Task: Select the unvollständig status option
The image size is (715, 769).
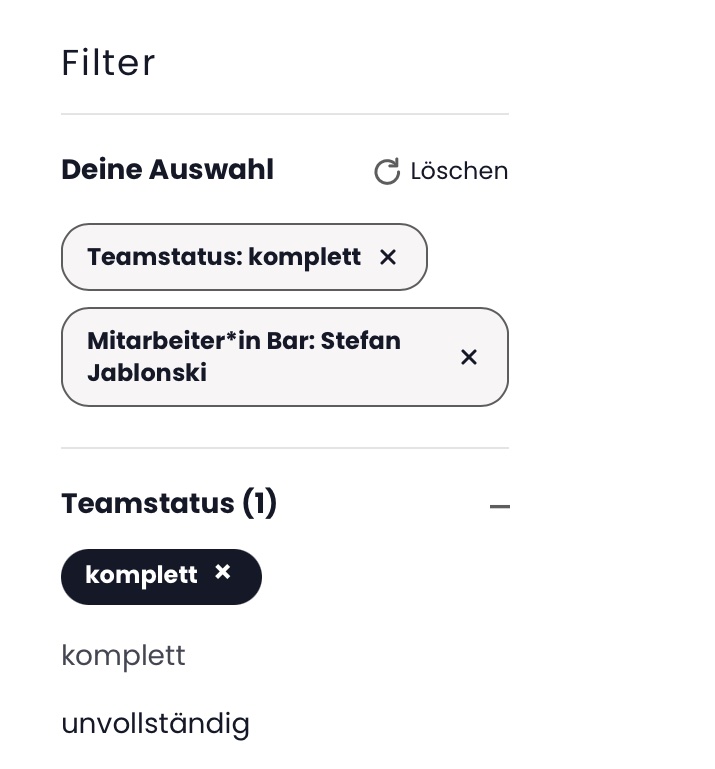Action: [x=155, y=724]
